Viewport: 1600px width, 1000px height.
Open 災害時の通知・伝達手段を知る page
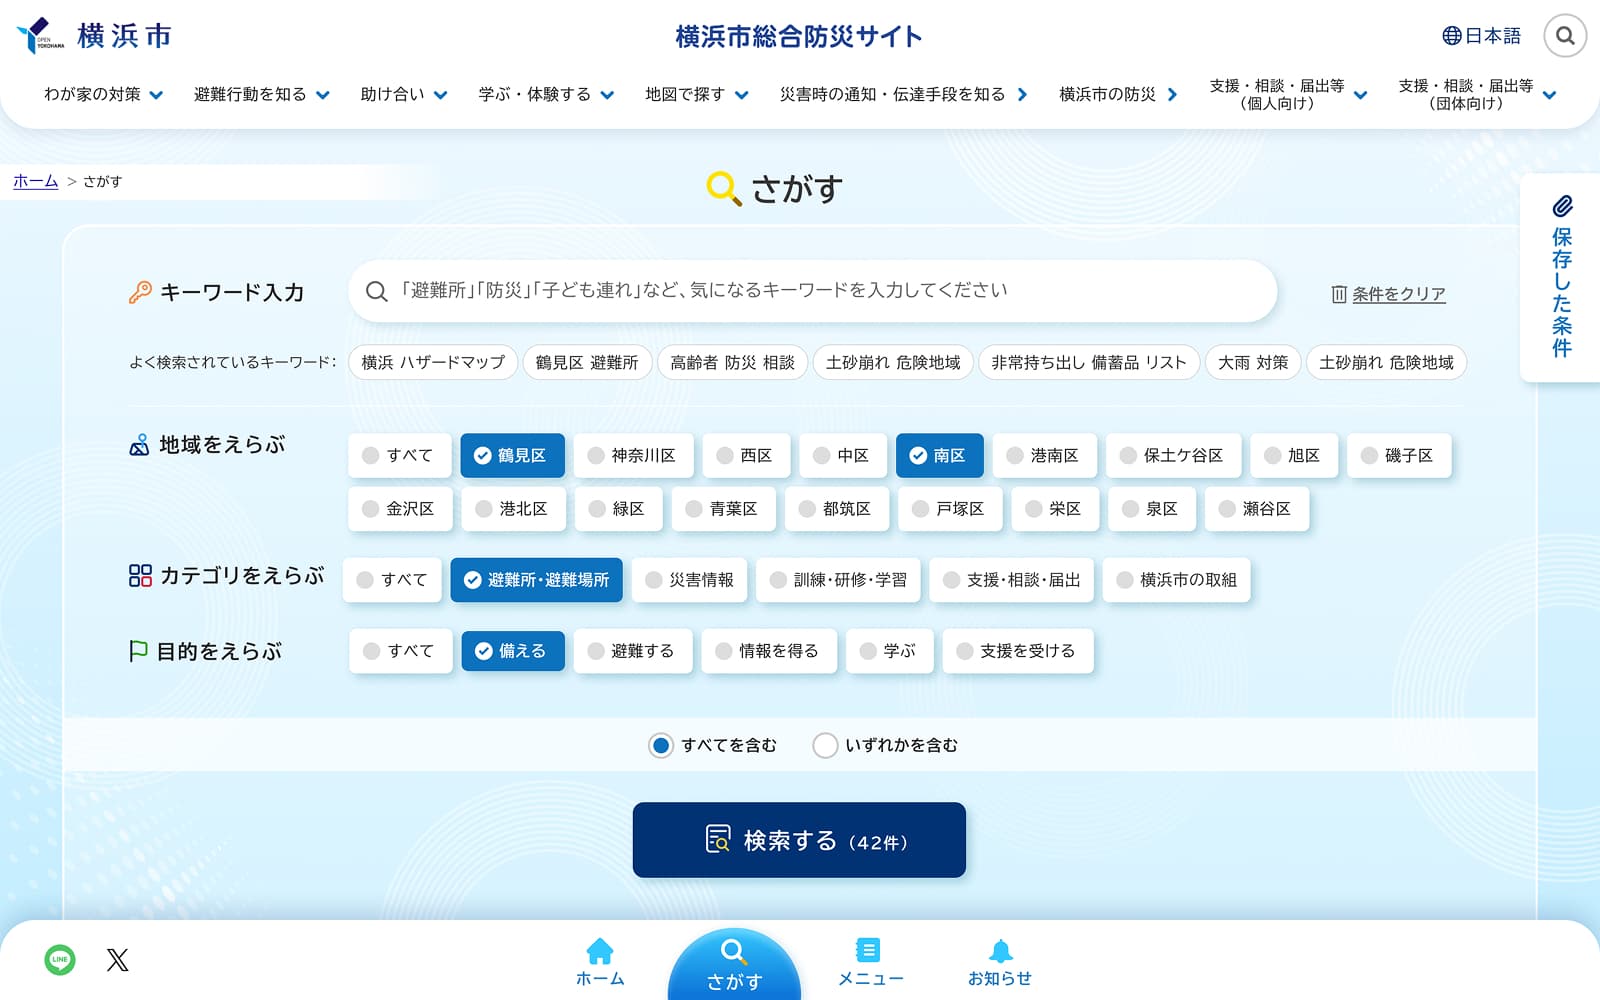click(904, 94)
